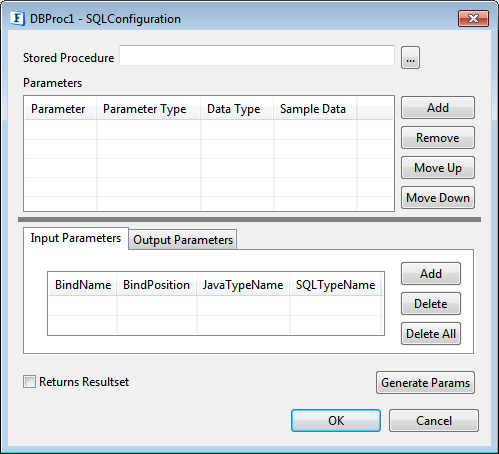Screen dimensions: 499x454
Task: Close the SQLConfiguration dialog
Action: pos(473,18)
